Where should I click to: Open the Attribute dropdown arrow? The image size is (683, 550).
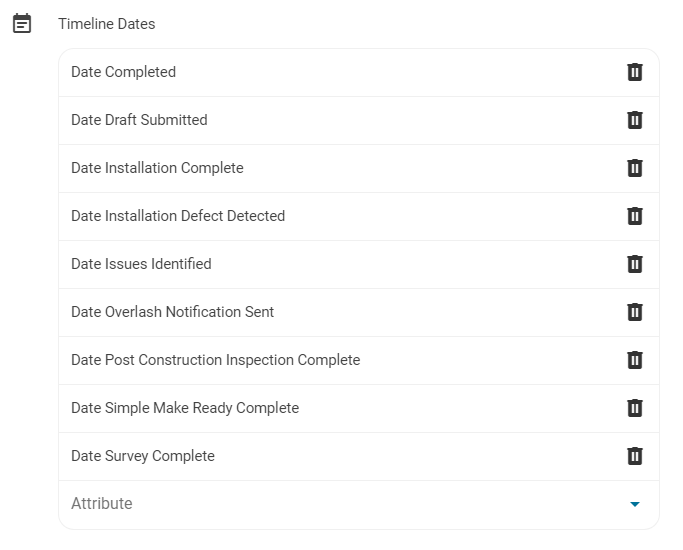coord(634,504)
